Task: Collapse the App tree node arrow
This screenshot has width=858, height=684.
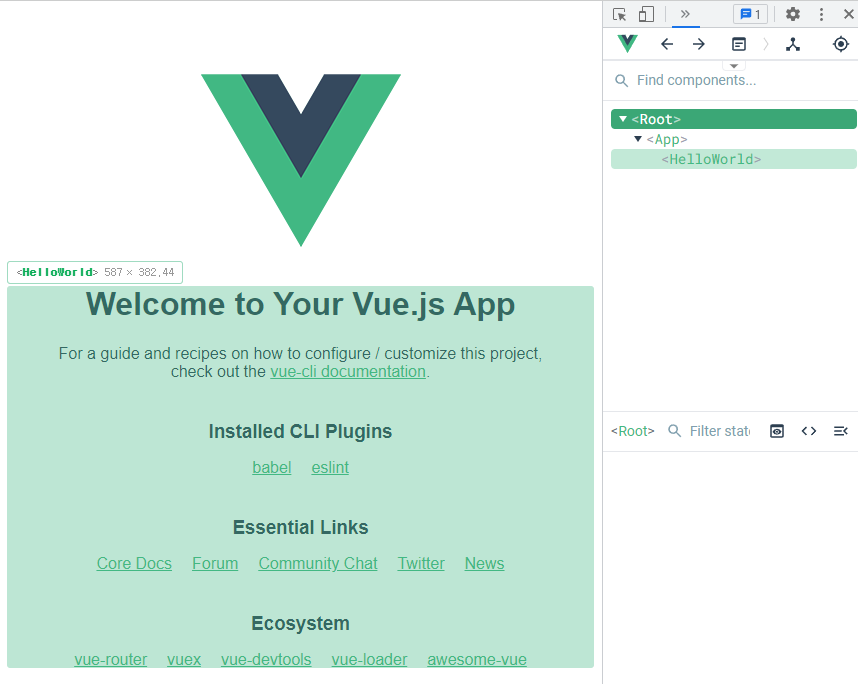Action: coord(637,139)
